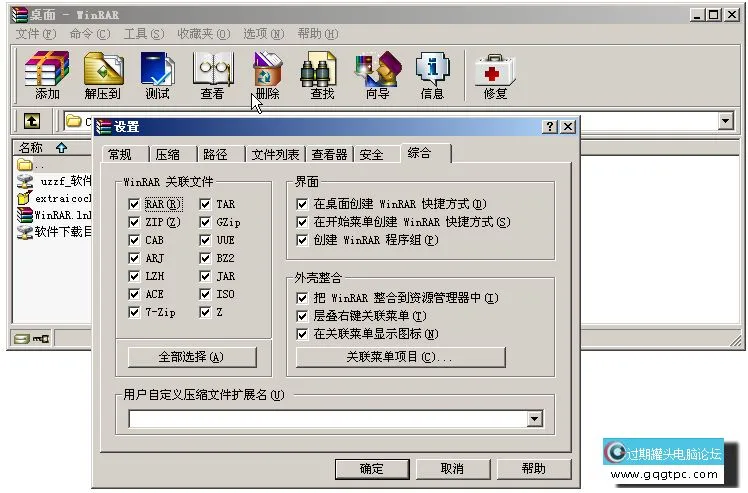Open the 文件(F) menu

pos(36,34)
